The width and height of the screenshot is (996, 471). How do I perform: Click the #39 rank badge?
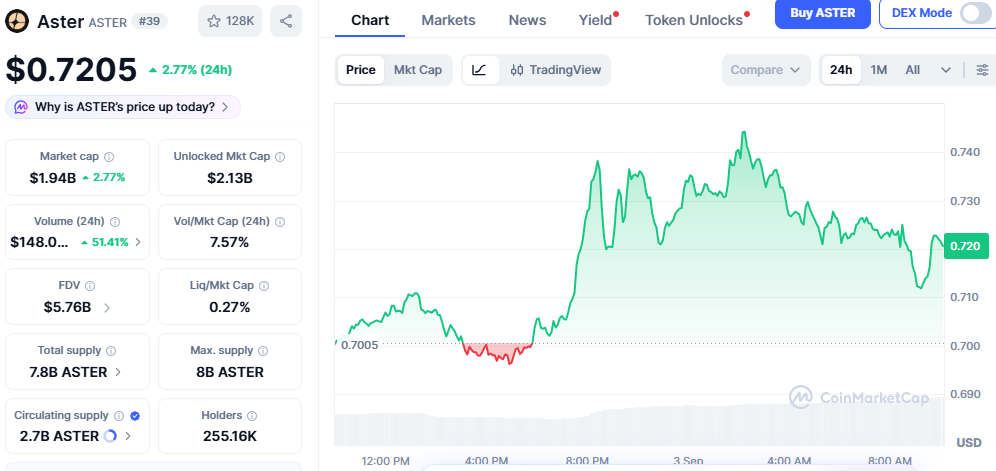(x=150, y=21)
